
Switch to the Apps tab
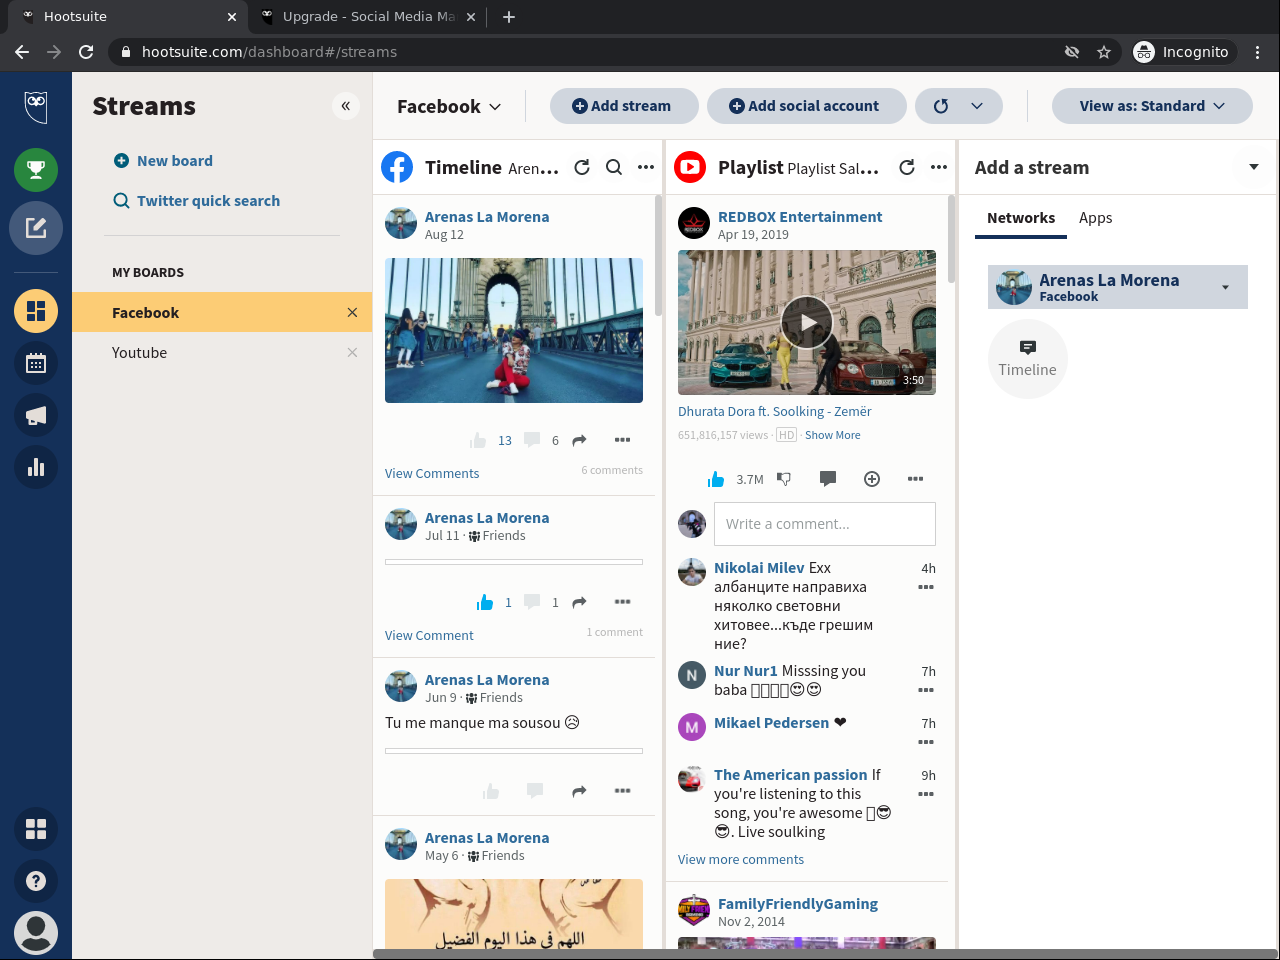(x=1096, y=218)
